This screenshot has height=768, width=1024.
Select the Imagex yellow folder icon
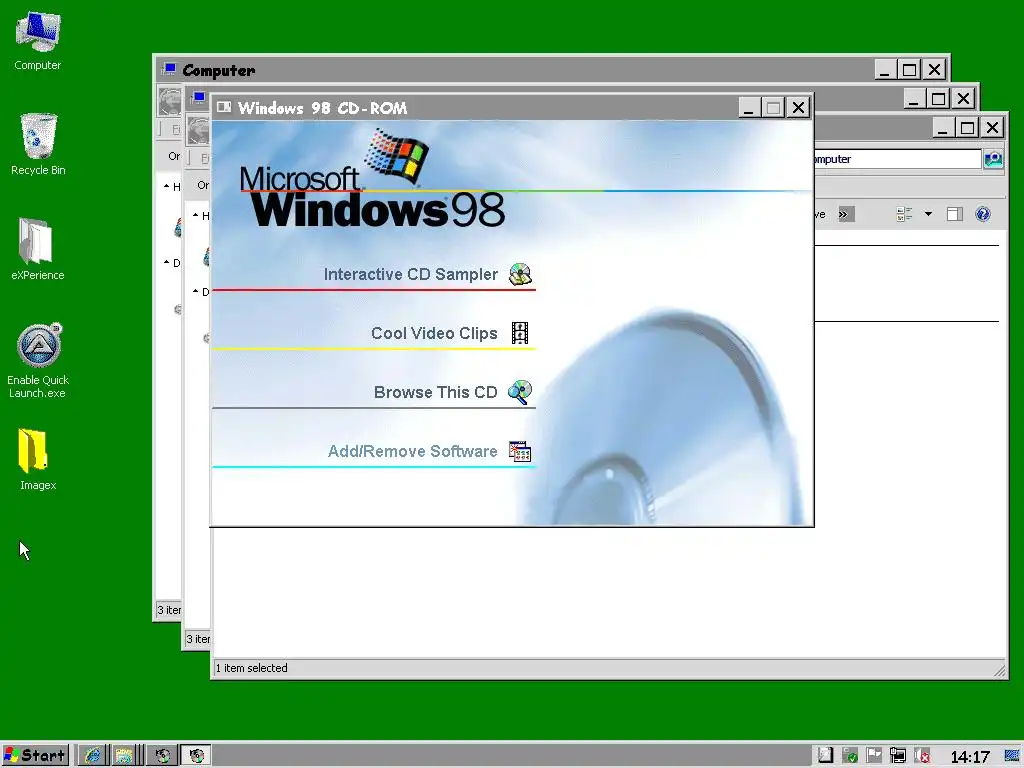[x=37, y=459]
